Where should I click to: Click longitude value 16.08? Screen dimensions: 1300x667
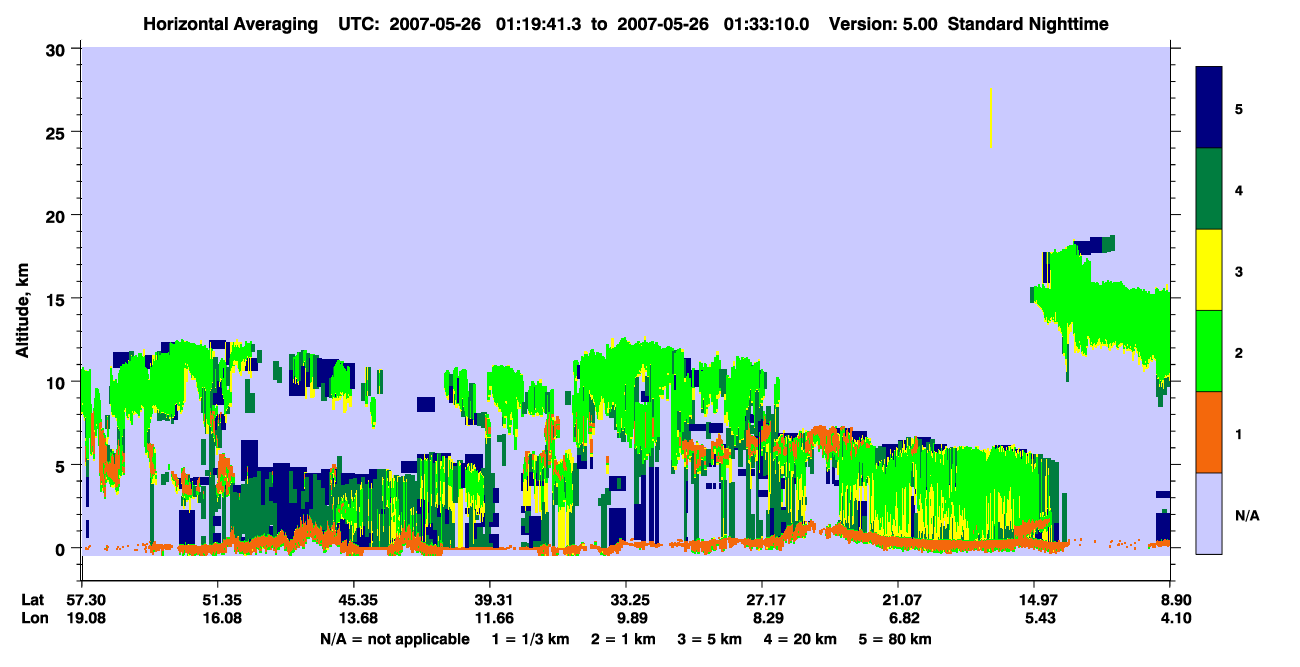217,619
